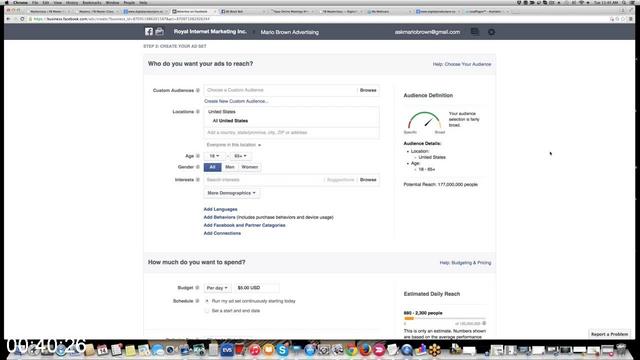Click the info icon beside Gender
Image resolution: width=640 pixels, height=360 pixels.
(x=198, y=167)
